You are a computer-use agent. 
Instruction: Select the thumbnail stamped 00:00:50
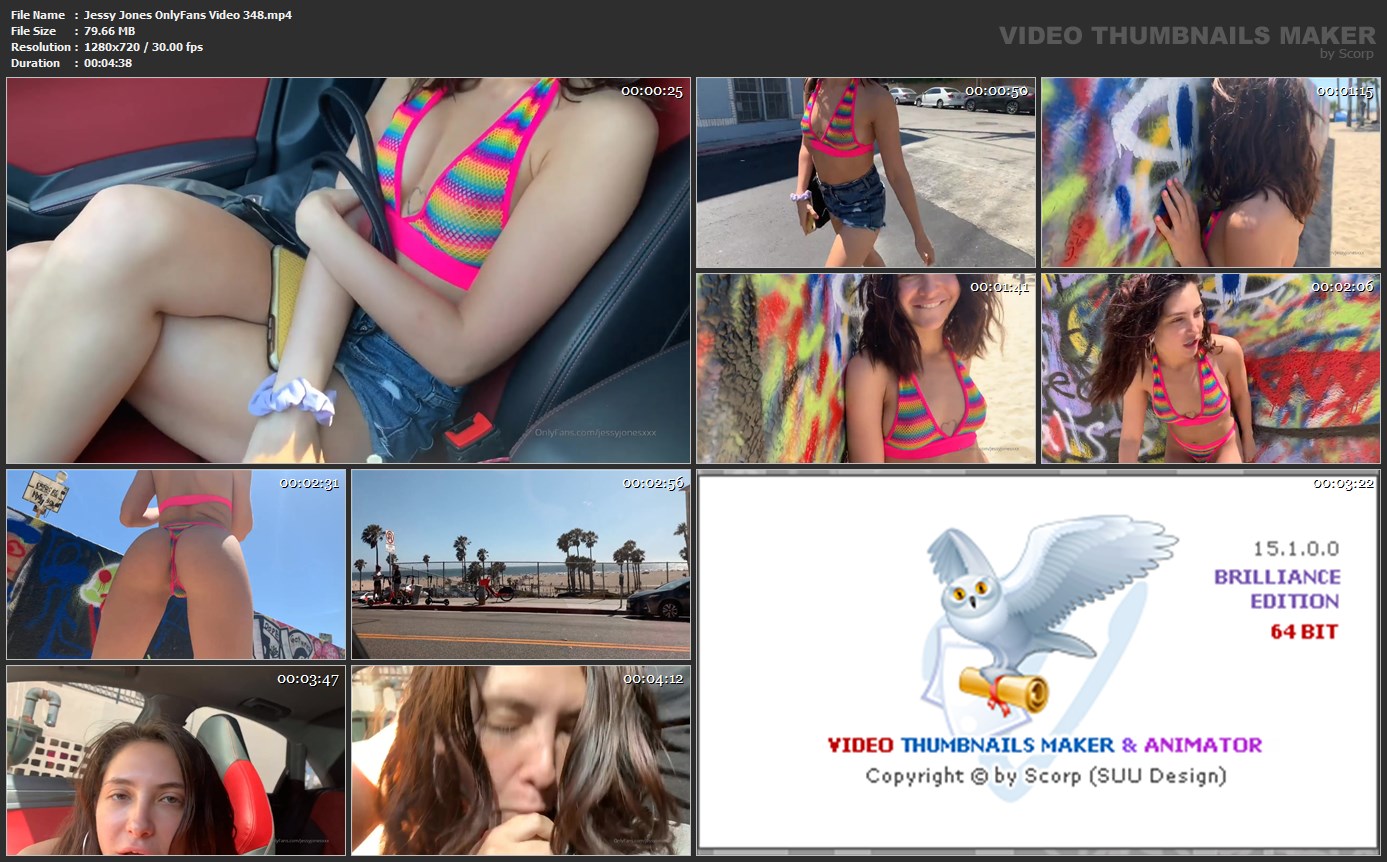tap(866, 172)
